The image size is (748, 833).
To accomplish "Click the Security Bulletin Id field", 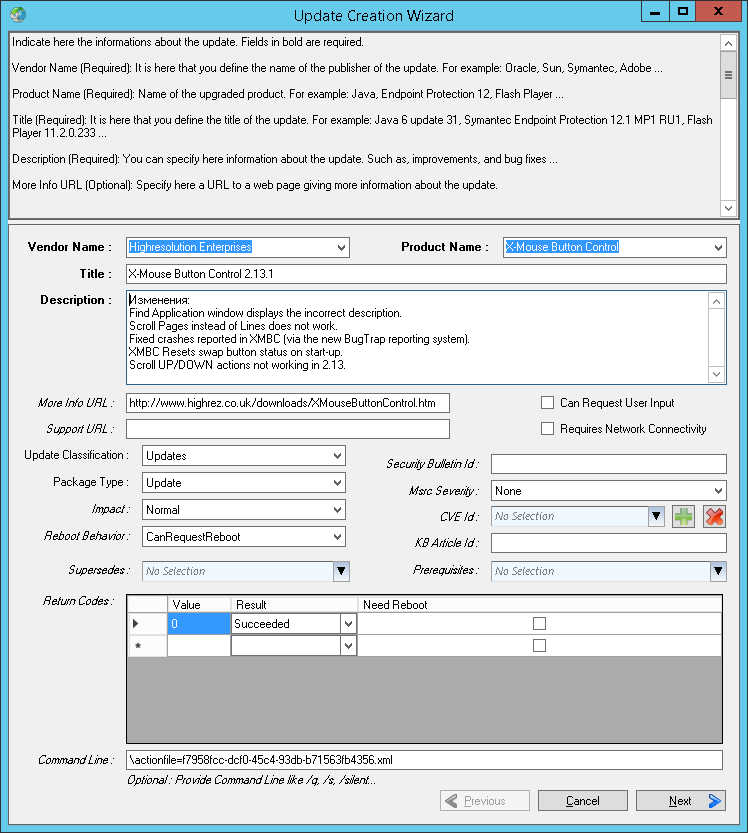I will click(609, 464).
